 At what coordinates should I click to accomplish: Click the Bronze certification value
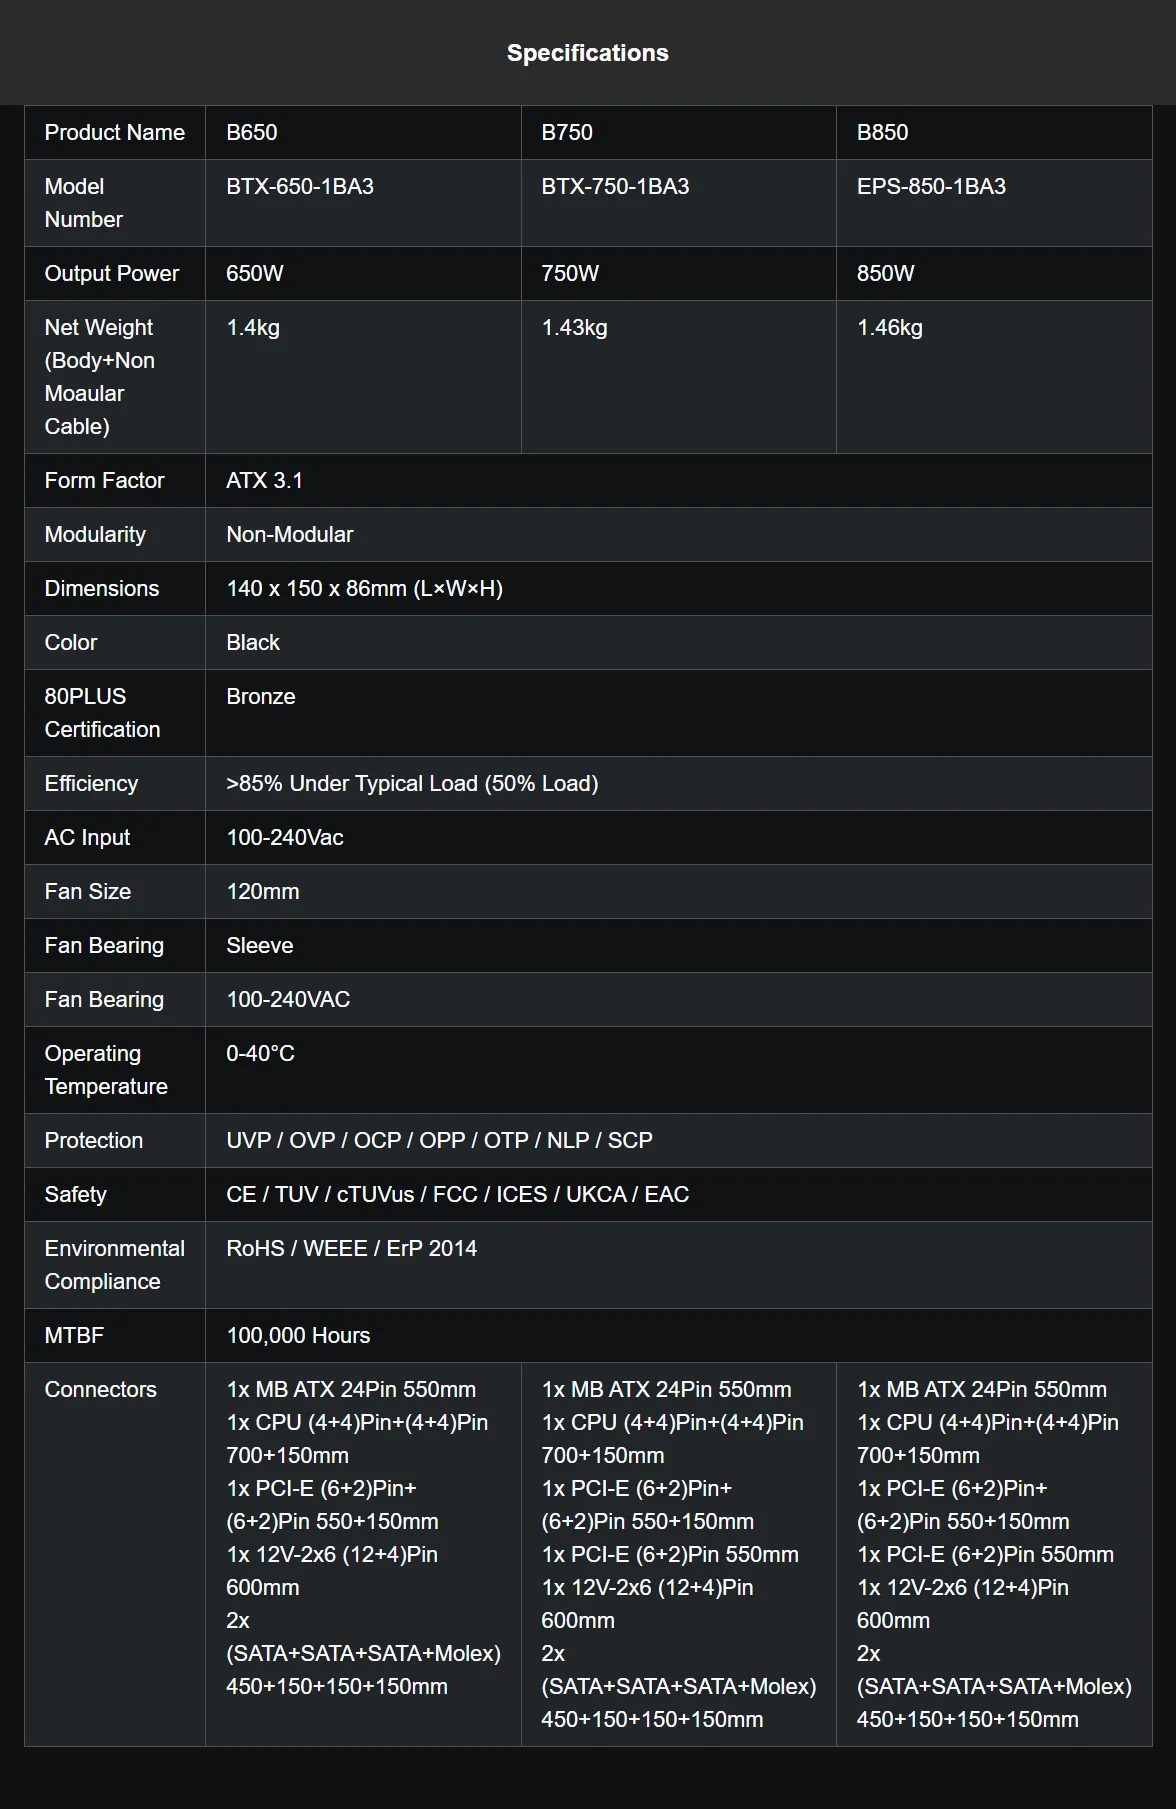click(x=261, y=696)
